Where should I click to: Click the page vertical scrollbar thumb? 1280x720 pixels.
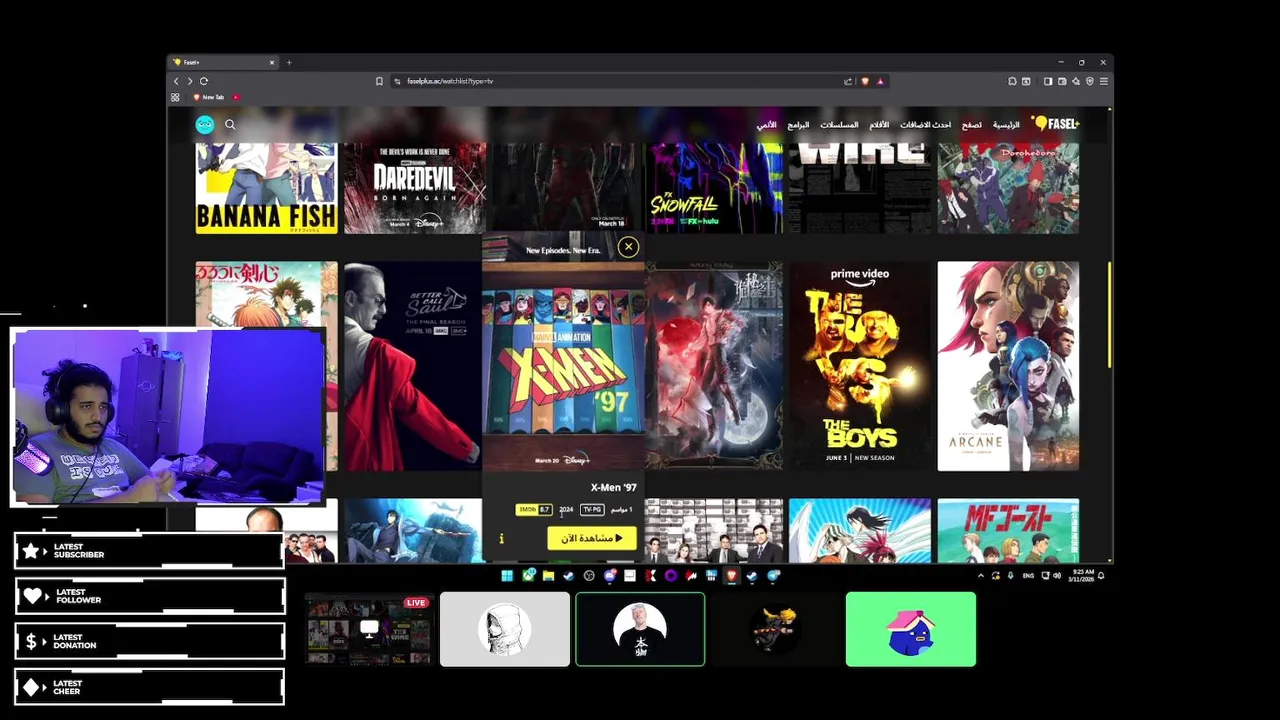click(x=1109, y=316)
